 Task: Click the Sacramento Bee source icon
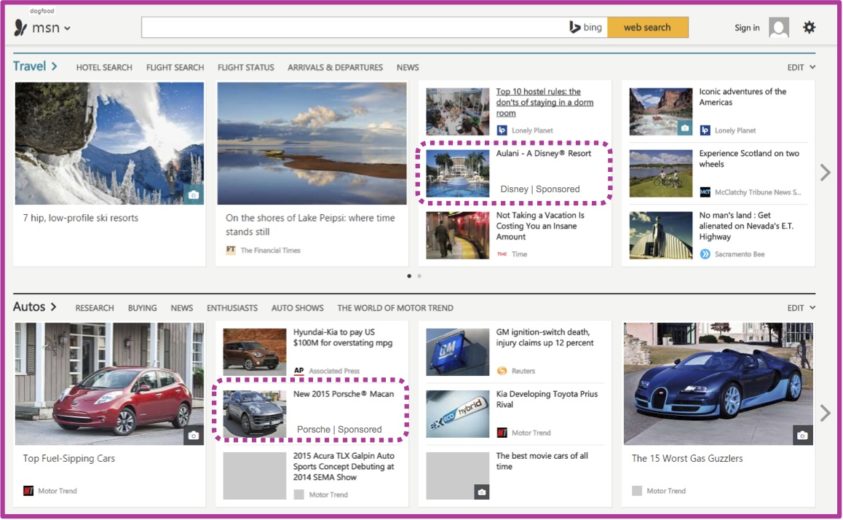pyautogui.click(x=705, y=254)
